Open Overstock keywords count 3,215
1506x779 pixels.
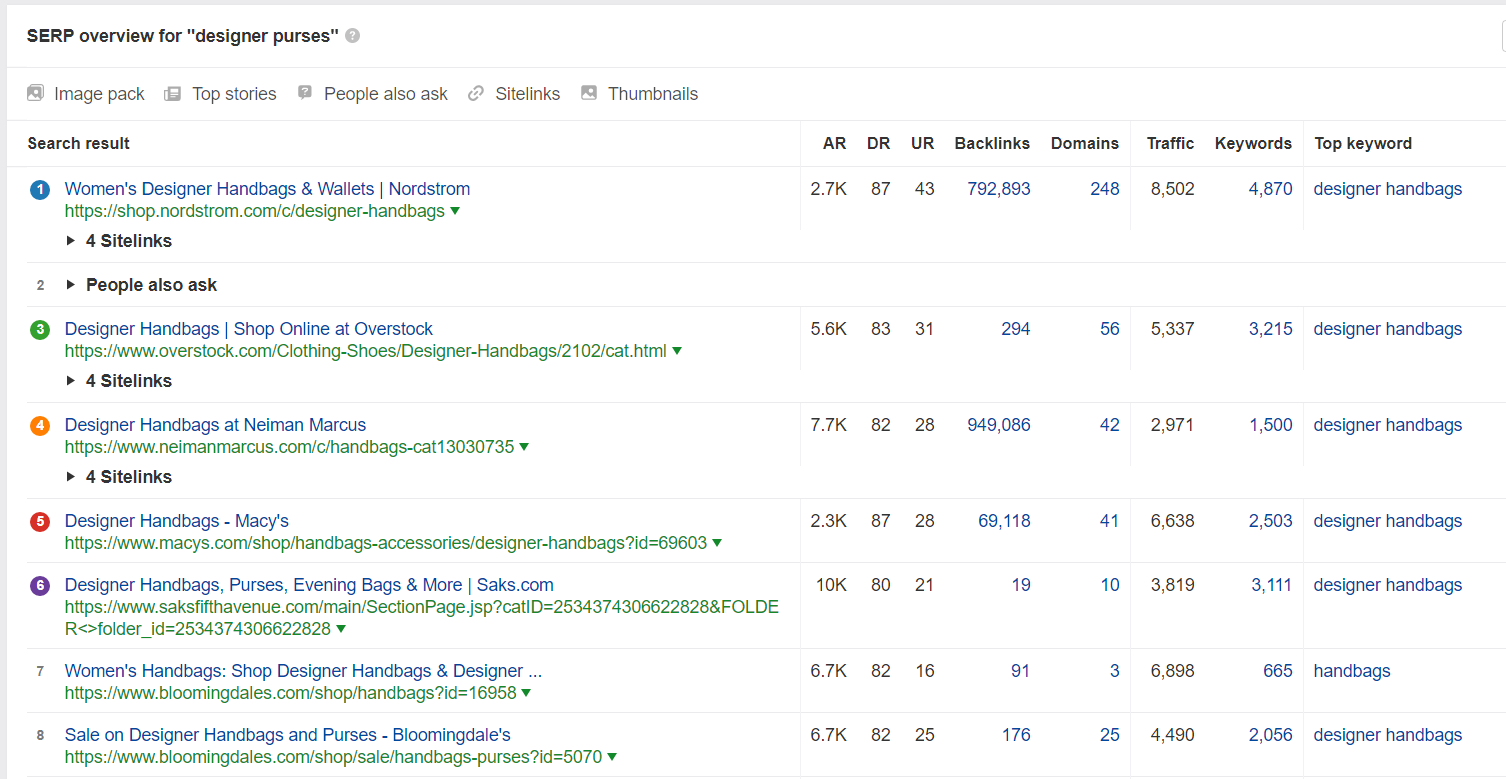pos(1271,329)
